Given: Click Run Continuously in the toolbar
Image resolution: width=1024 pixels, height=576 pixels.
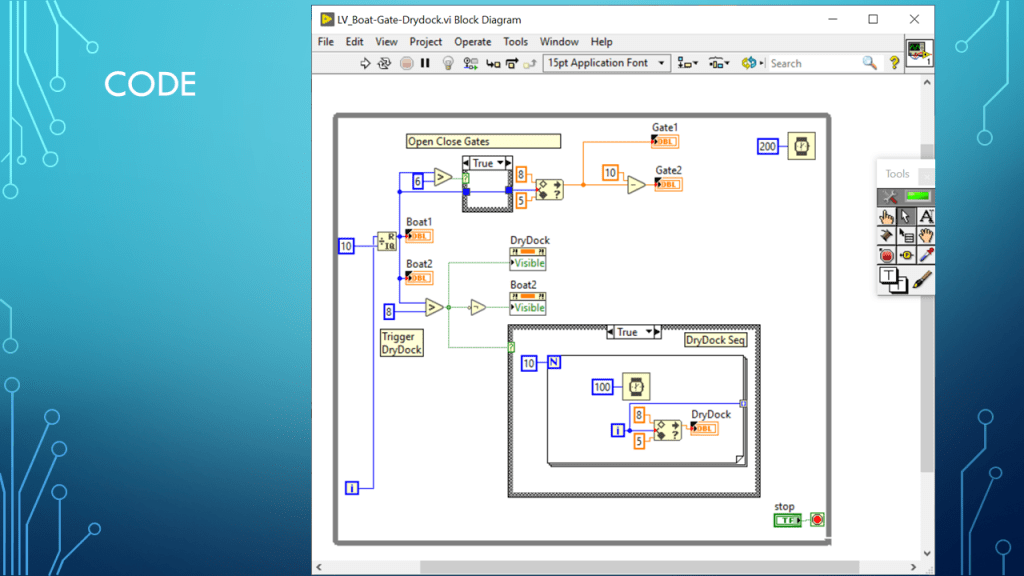Looking at the screenshot, I should pos(384,63).
